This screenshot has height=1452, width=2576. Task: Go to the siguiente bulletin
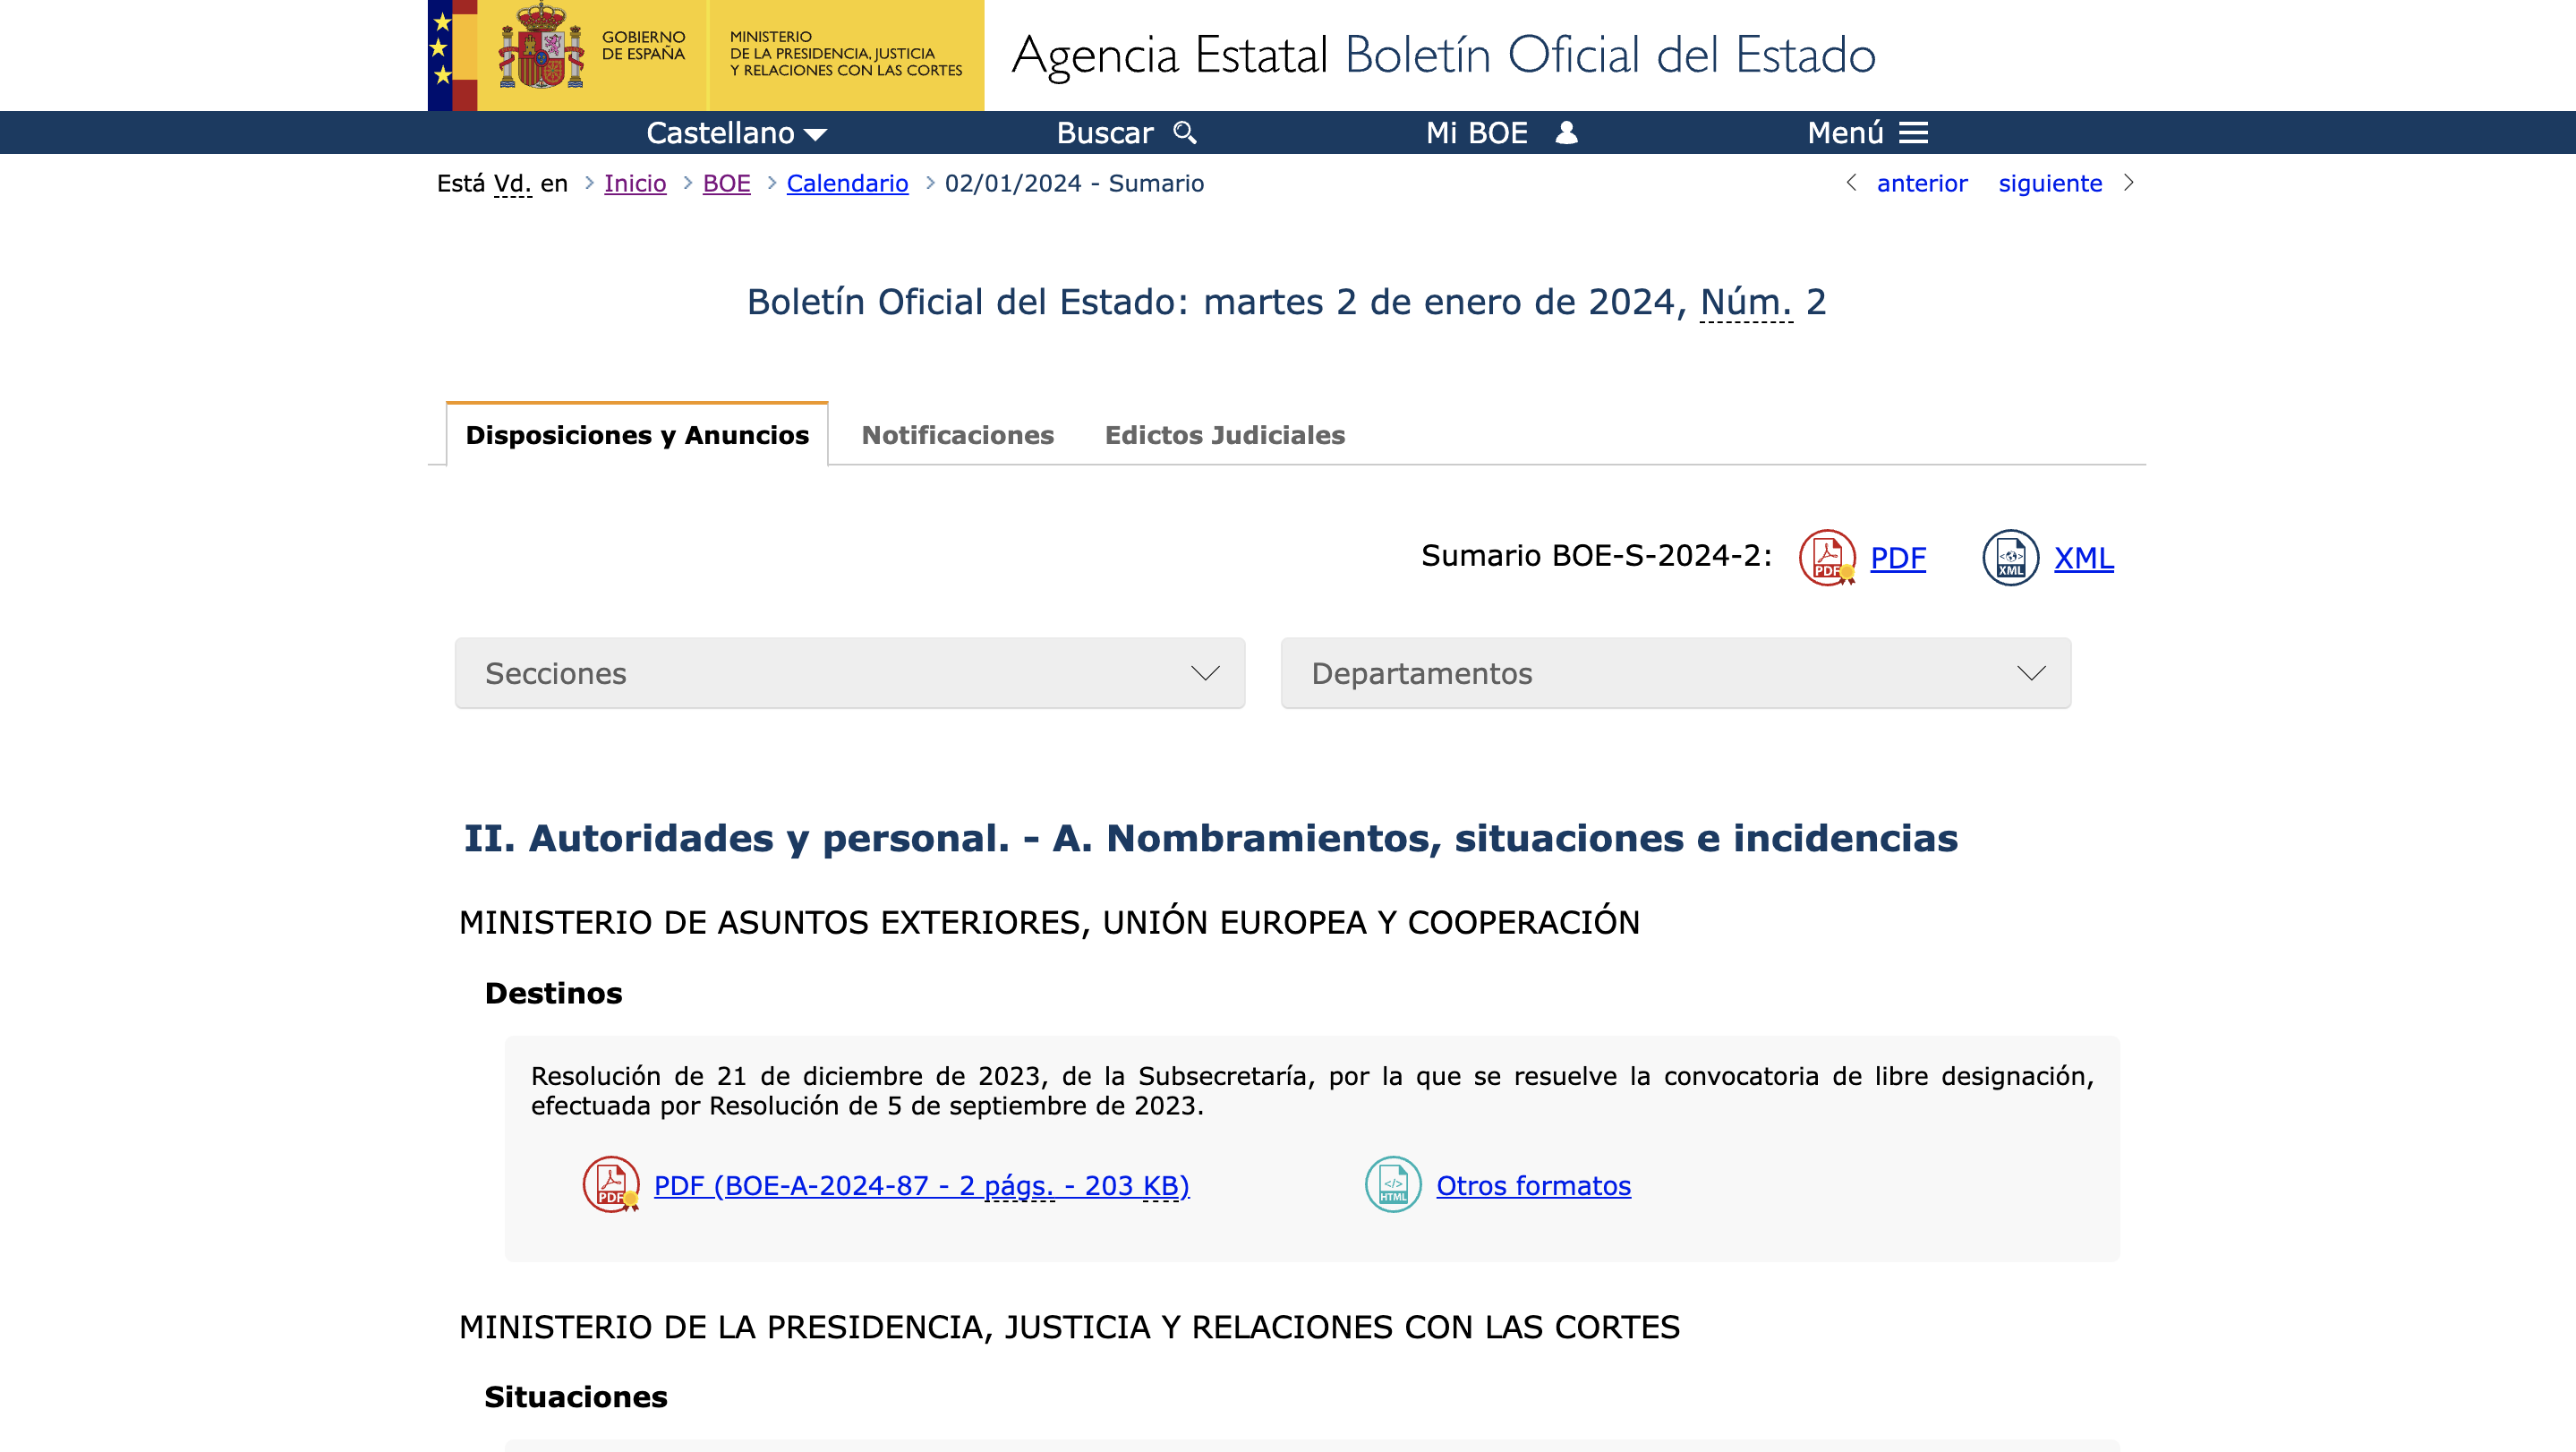(2050, 183)
